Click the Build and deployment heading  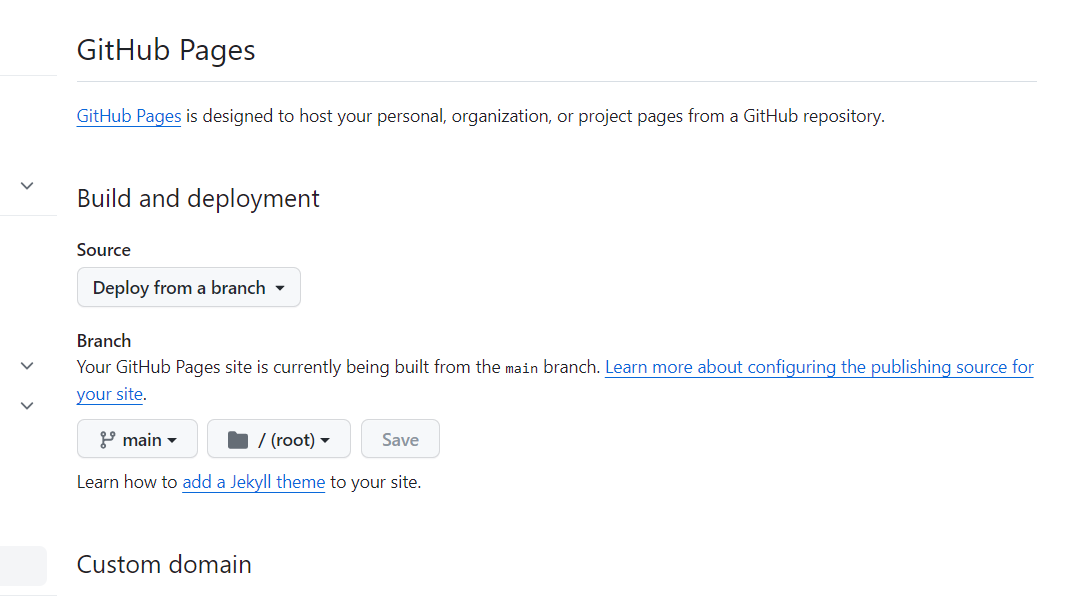[x=198, y=199]
